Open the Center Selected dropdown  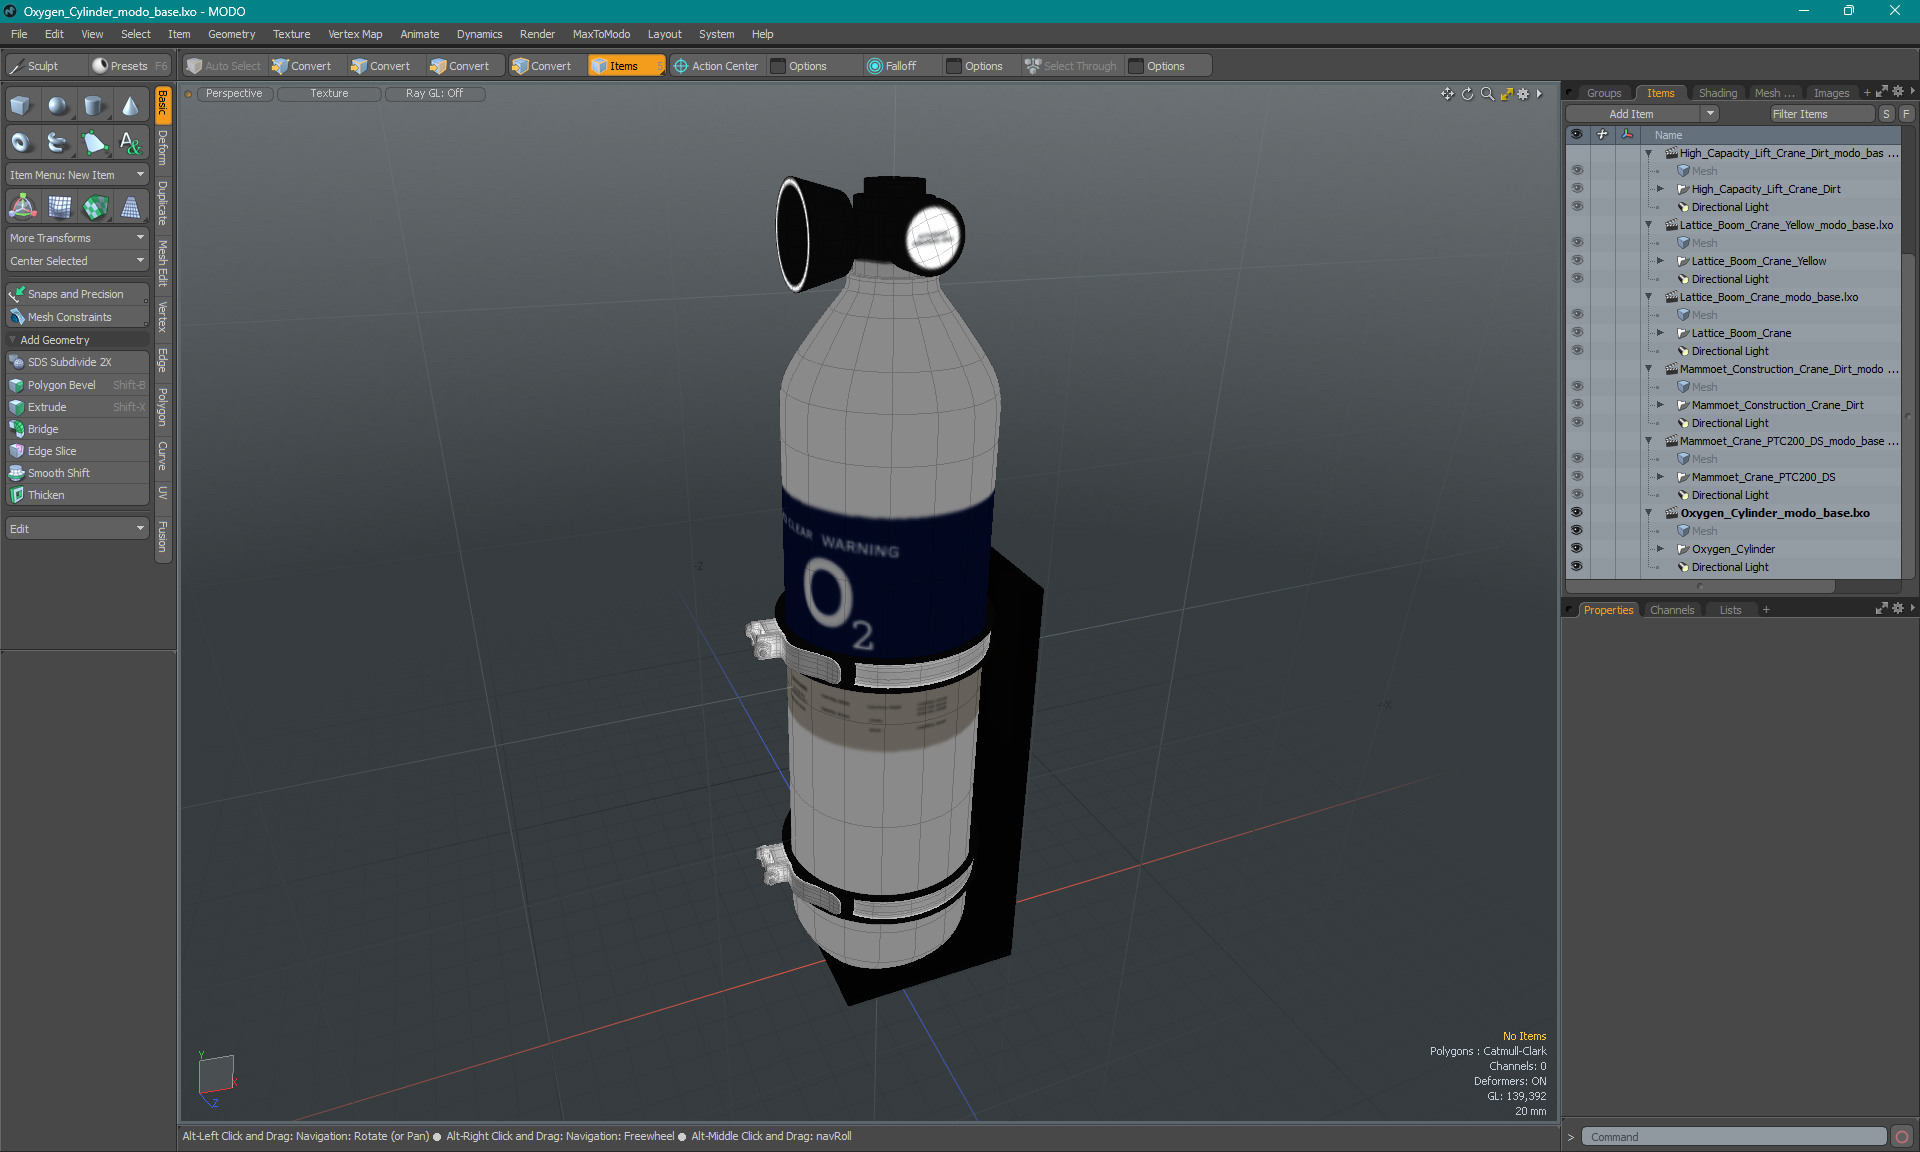tap(77, 261)
